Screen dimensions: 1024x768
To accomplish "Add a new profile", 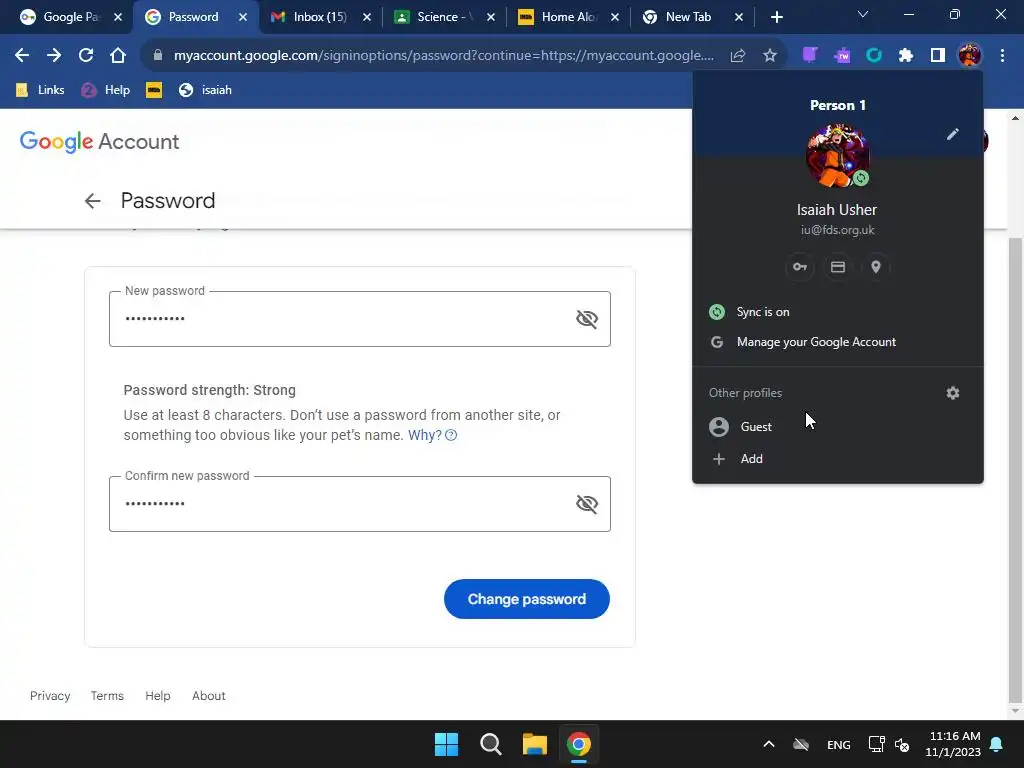I will coord(838,458).
